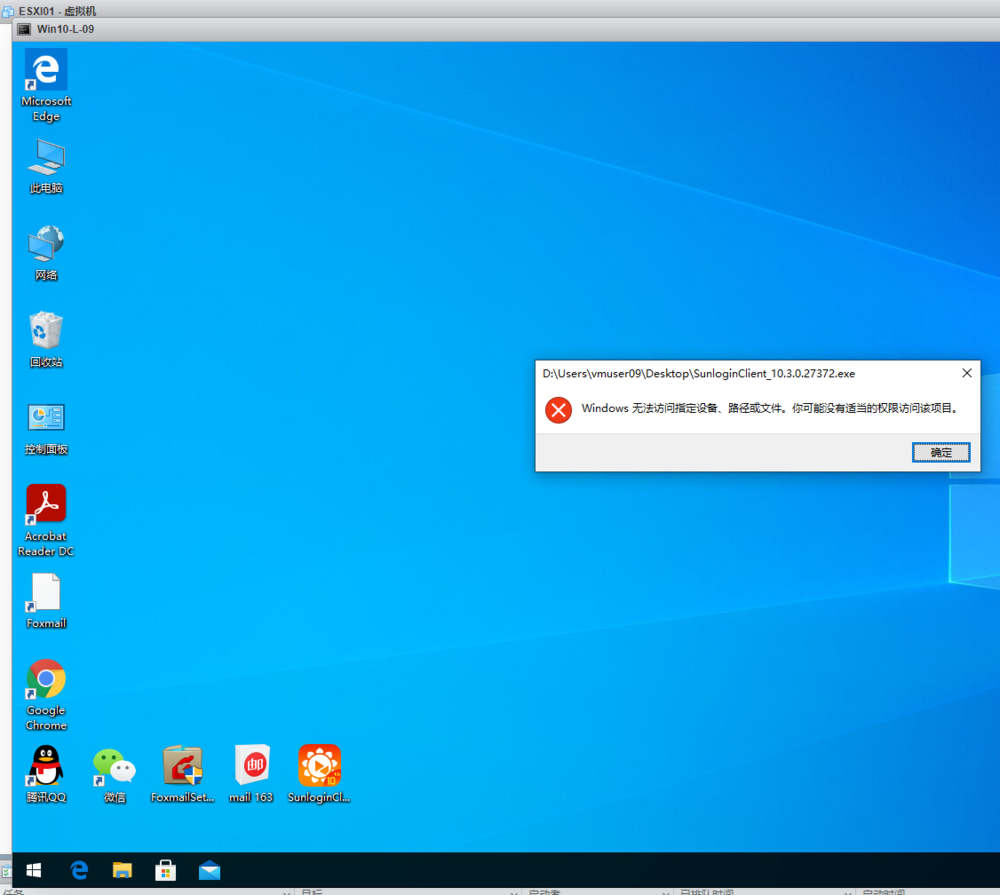Open the Microsoft Edge desktop shortcut

(x=46, y=85)
